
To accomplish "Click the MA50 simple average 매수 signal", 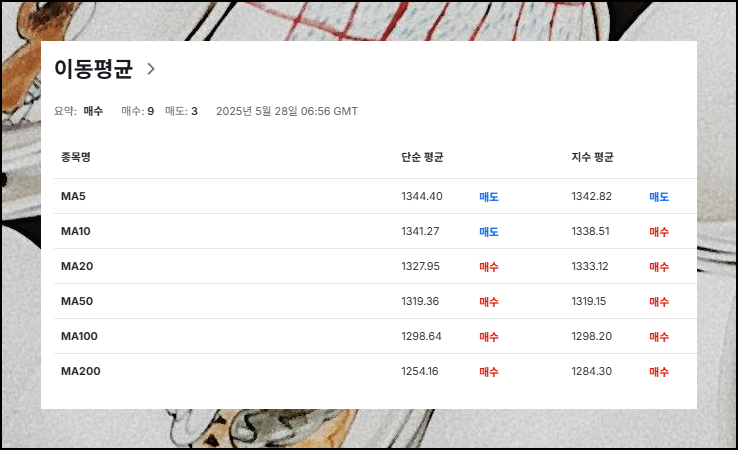I will tap(489, 302).
